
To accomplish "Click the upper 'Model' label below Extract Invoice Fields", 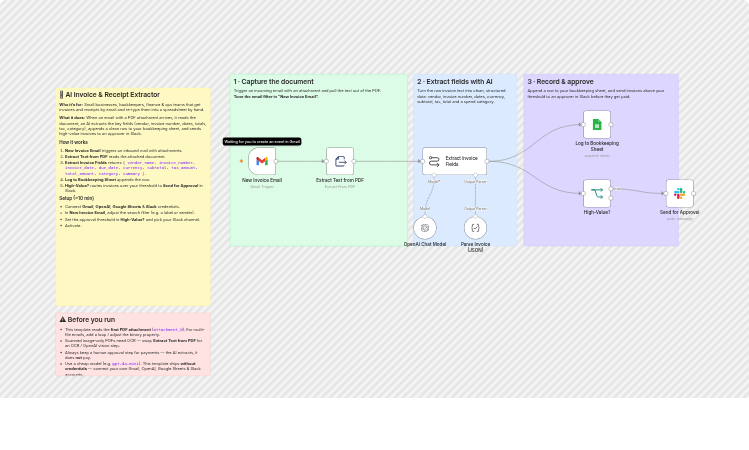I will (434, 182).
